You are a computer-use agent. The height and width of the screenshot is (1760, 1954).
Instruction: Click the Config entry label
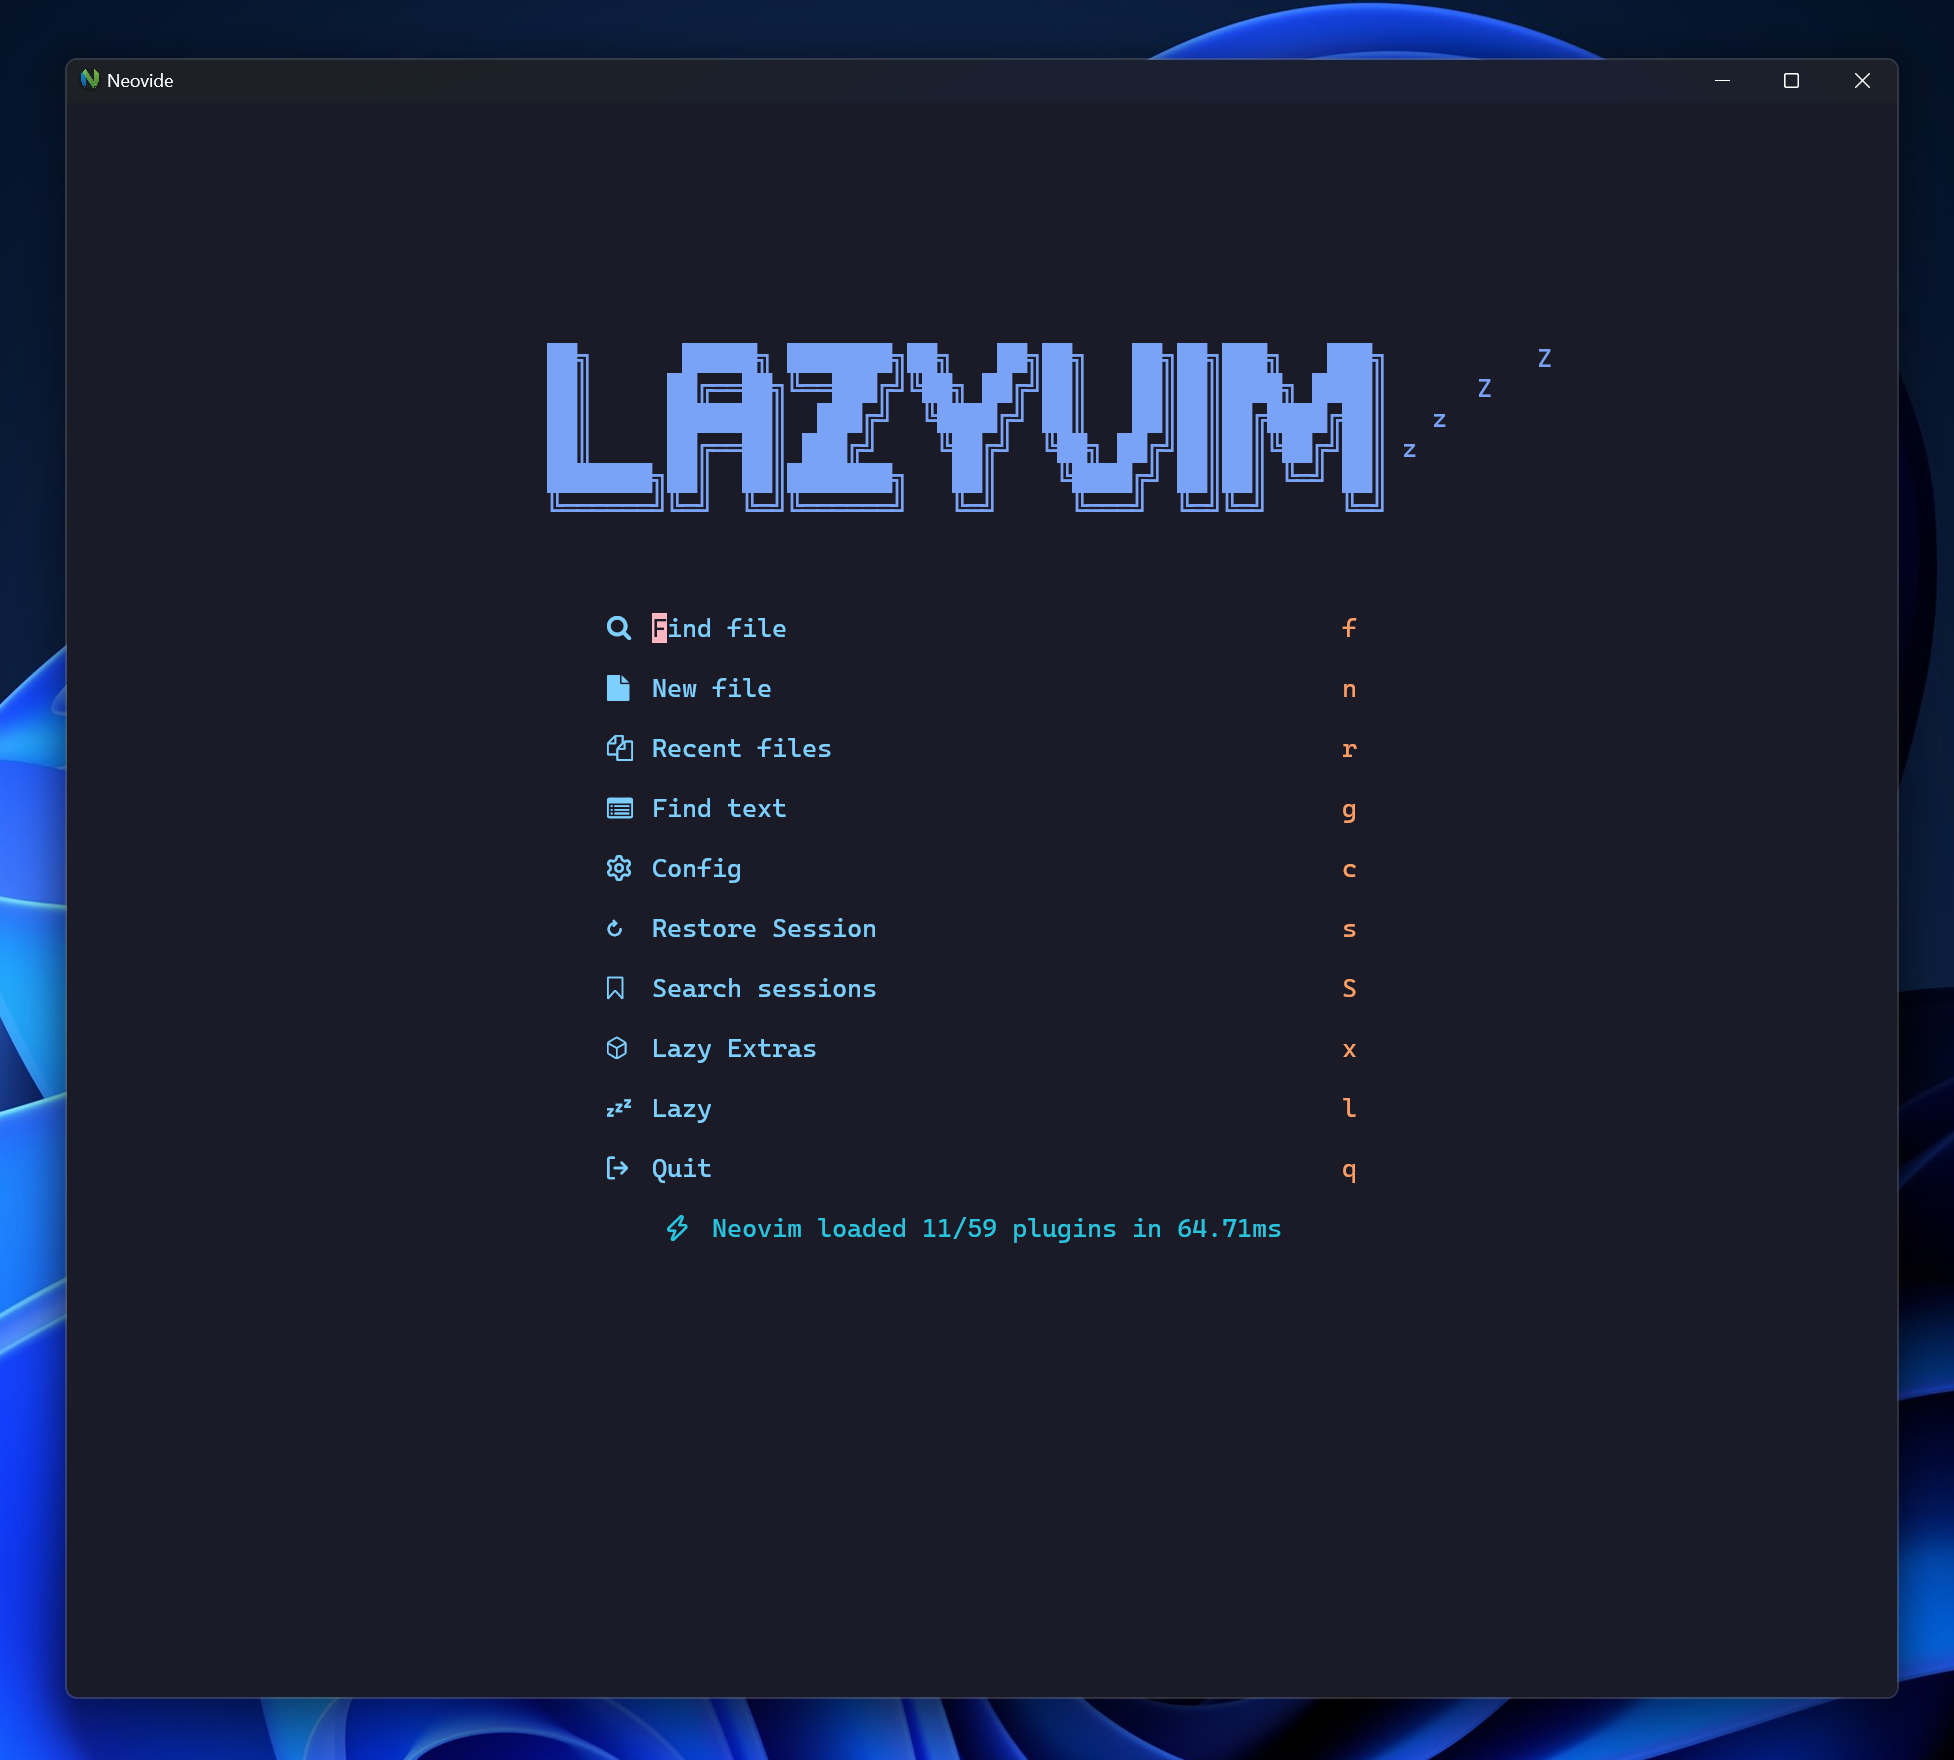click(x=696, y=868)
